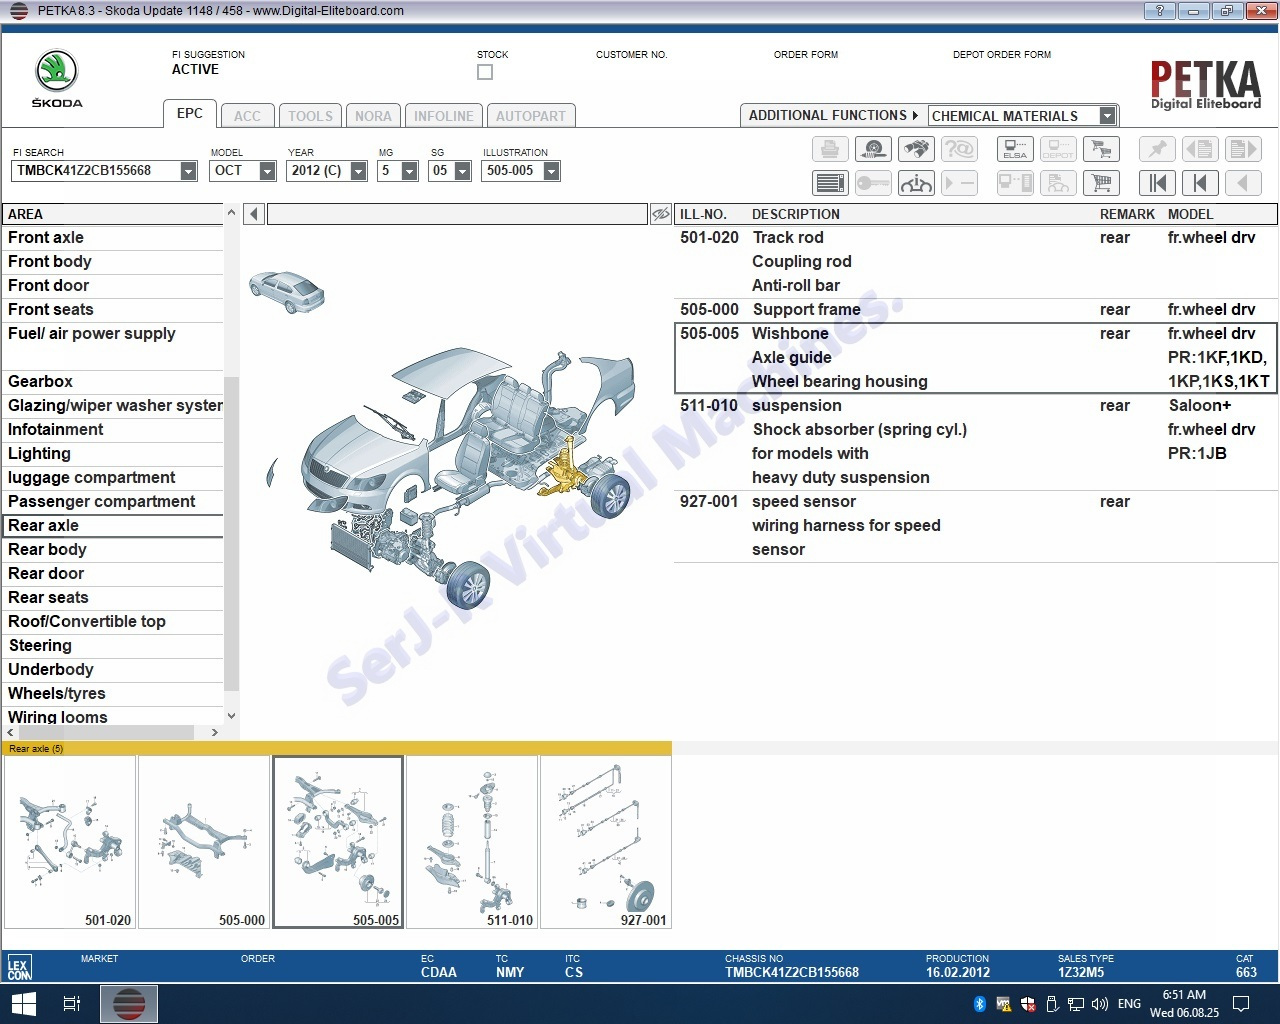The width and height of the screenshot is (1280, 1024).
Task: Click the binoculars search icon
Action: (x=916, y=150)
